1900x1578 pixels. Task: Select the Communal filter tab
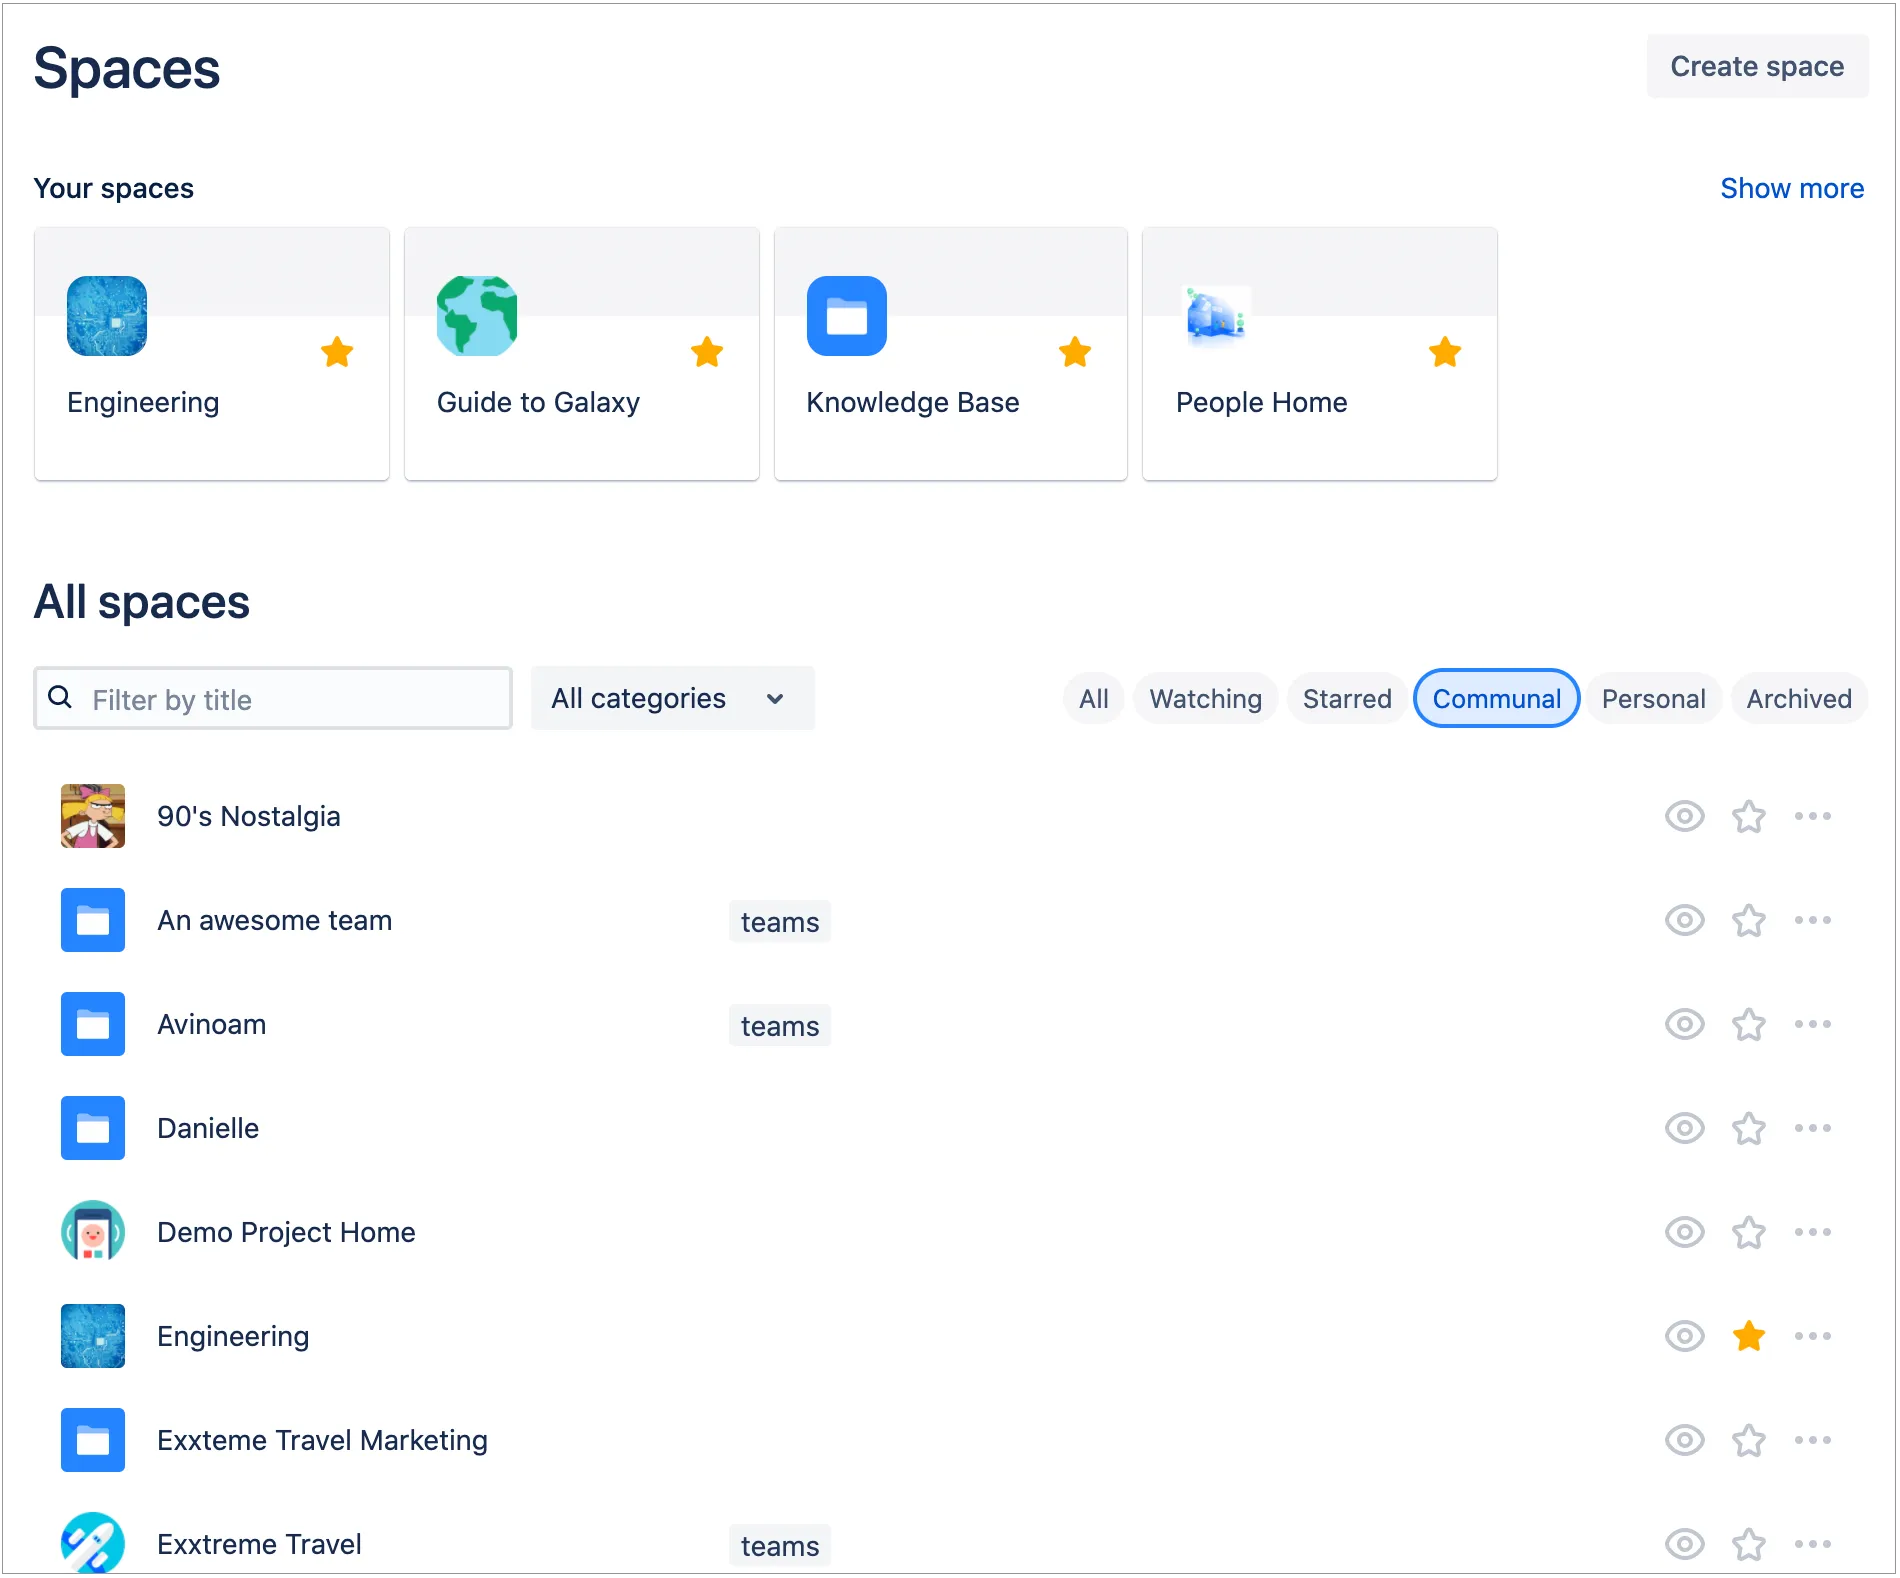click(1497, 698)
